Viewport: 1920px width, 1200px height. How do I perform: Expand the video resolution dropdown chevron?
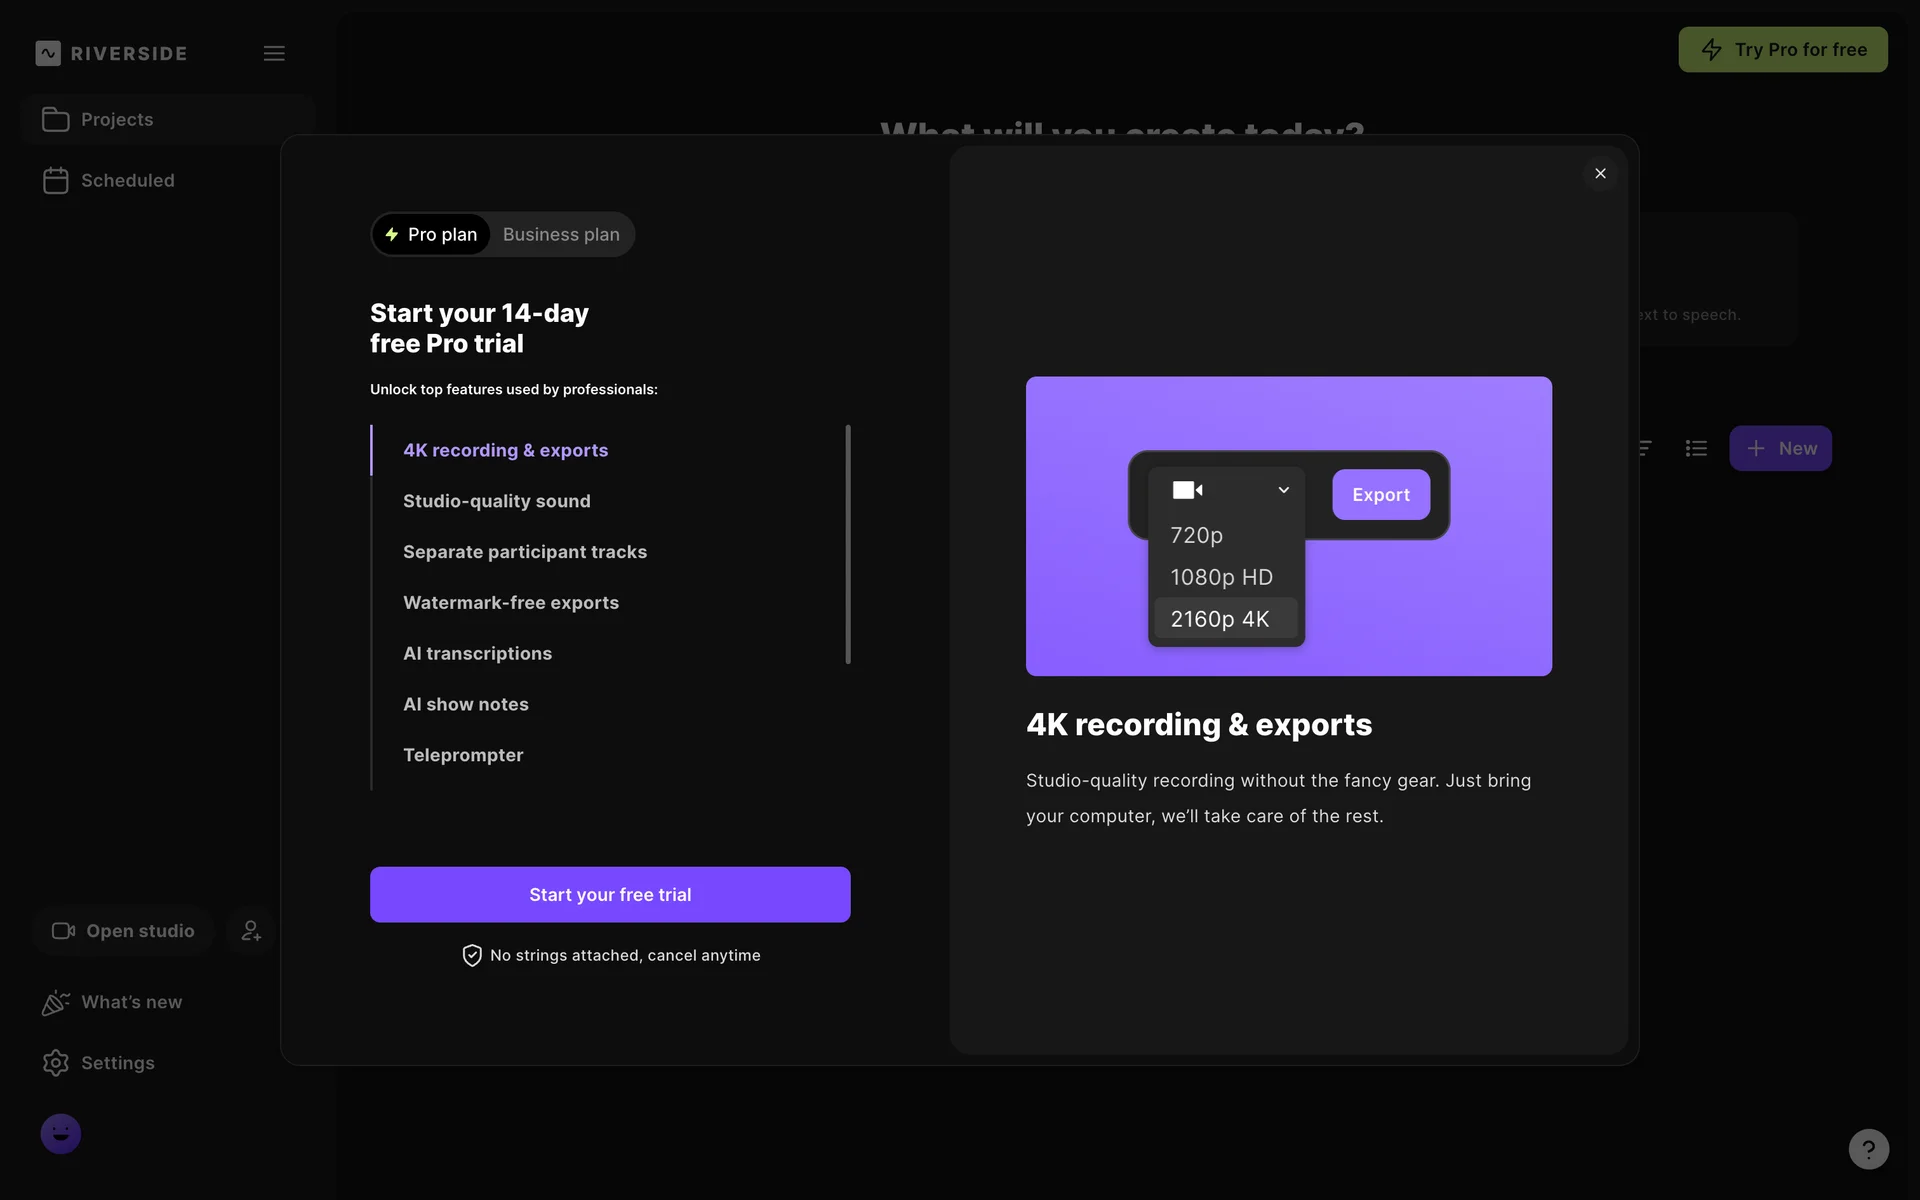coord(1283,490)
